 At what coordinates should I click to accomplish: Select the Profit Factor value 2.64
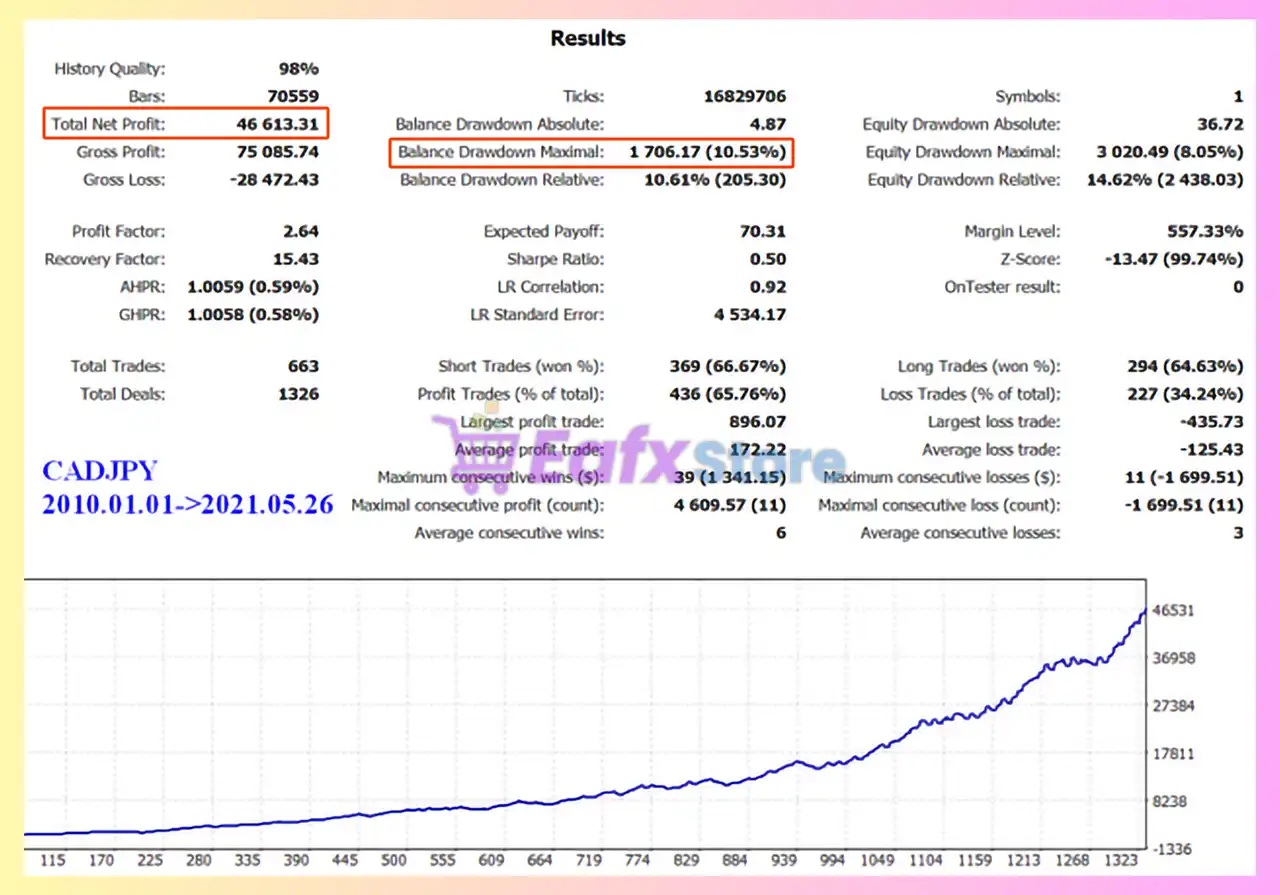pyautogui.click(x=301, y=232)
